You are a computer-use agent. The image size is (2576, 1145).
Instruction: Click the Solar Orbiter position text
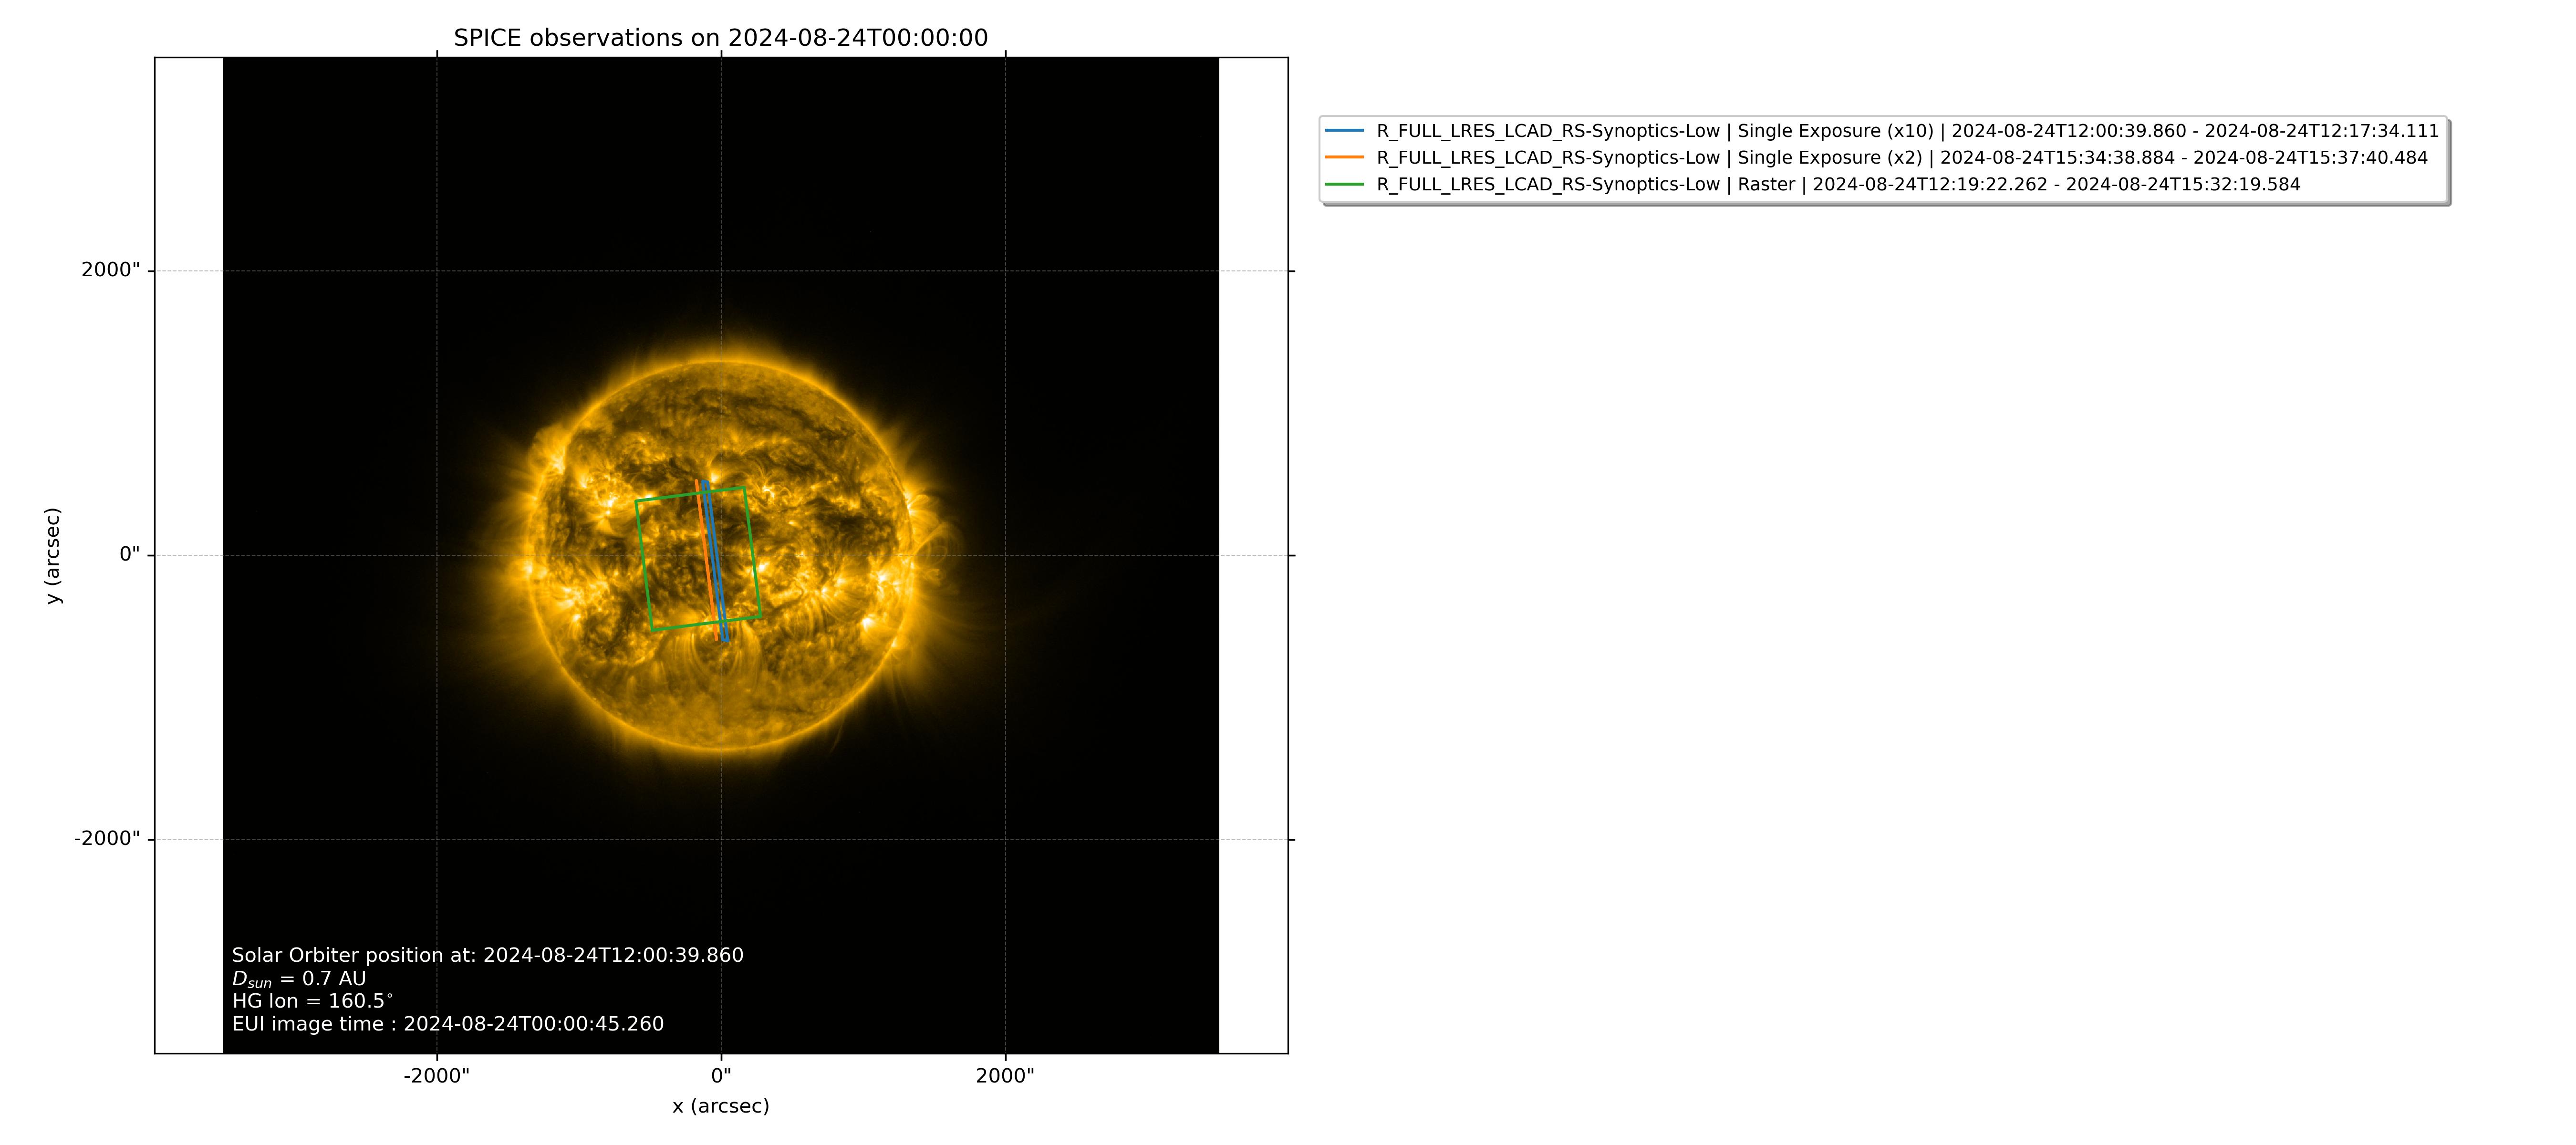pos(487,955)
